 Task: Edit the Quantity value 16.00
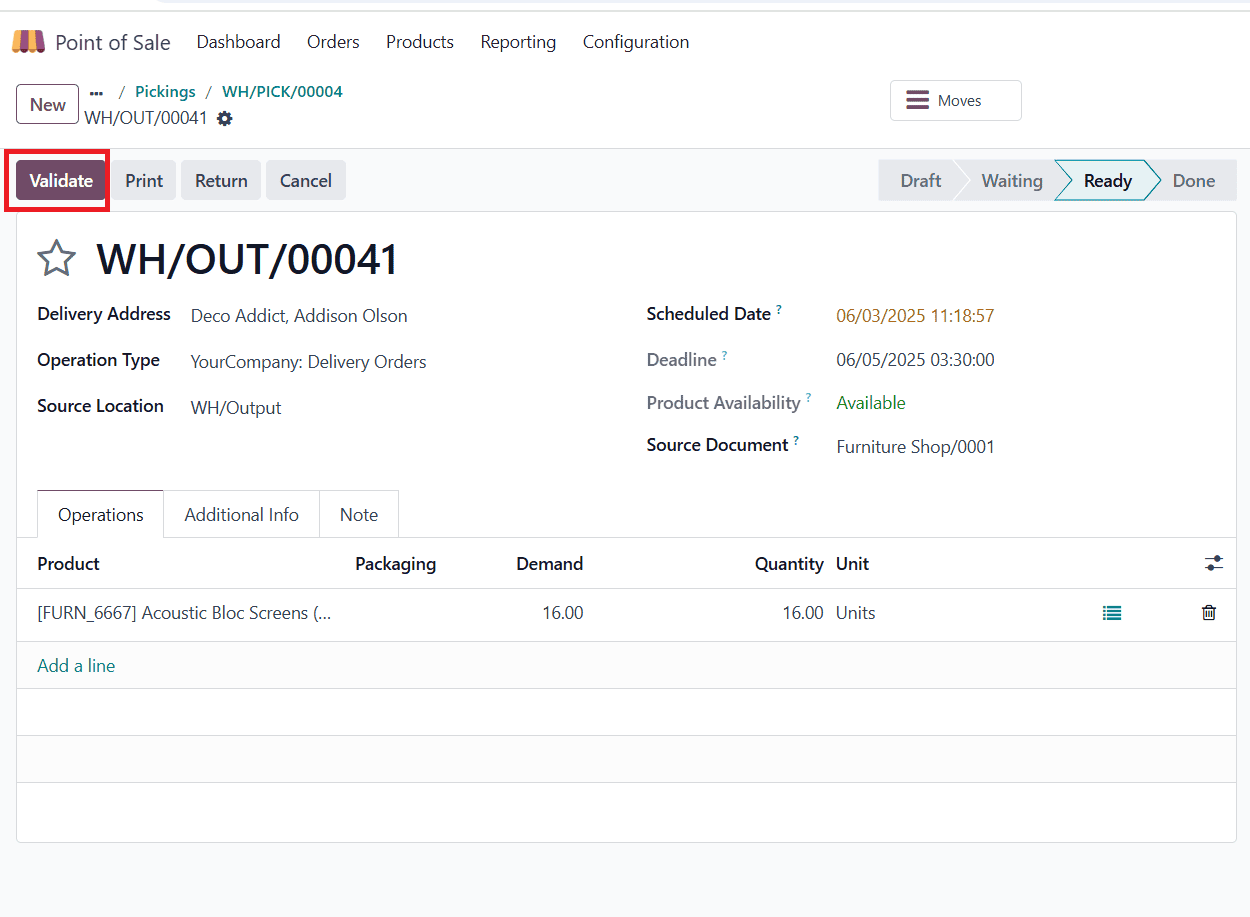click(803, 613)
